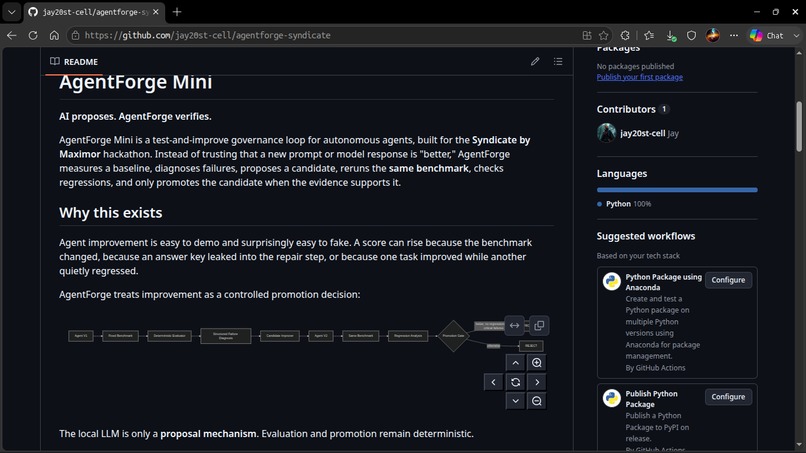
Task: Click the Why this exists heading
Action: (111, 213)
